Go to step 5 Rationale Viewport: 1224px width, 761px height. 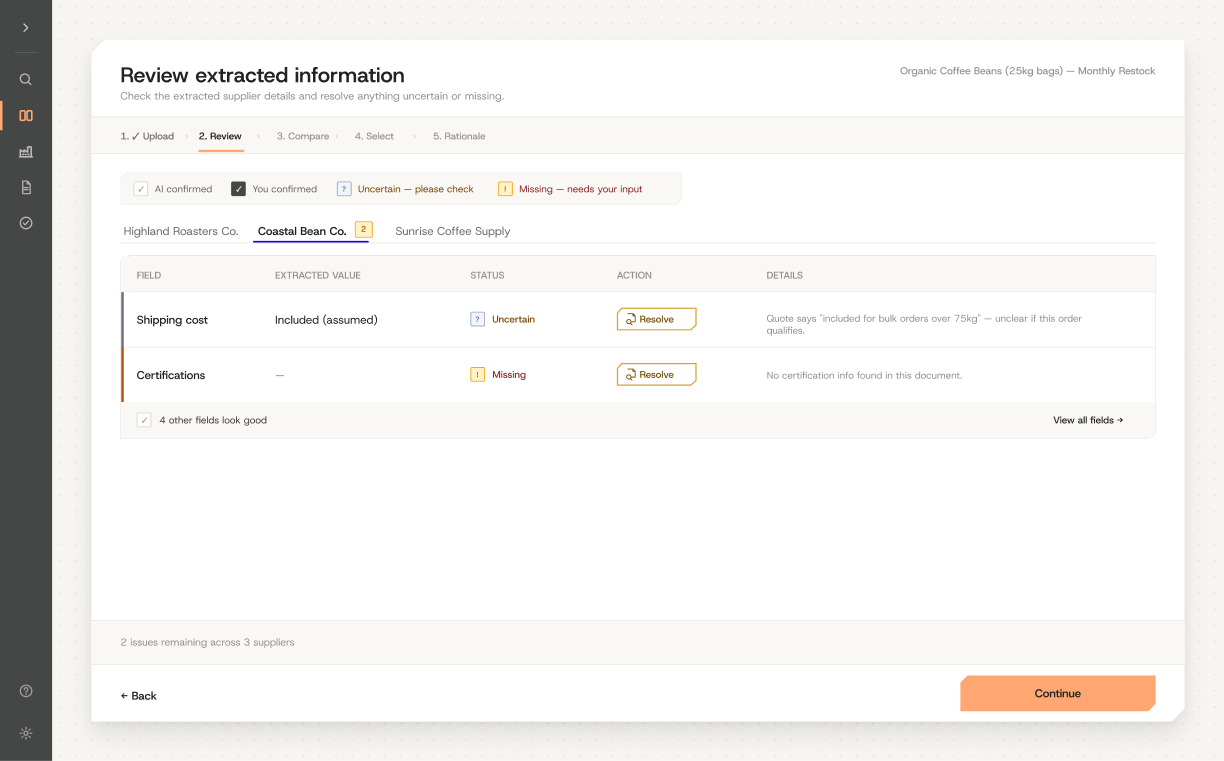[459, 136]
